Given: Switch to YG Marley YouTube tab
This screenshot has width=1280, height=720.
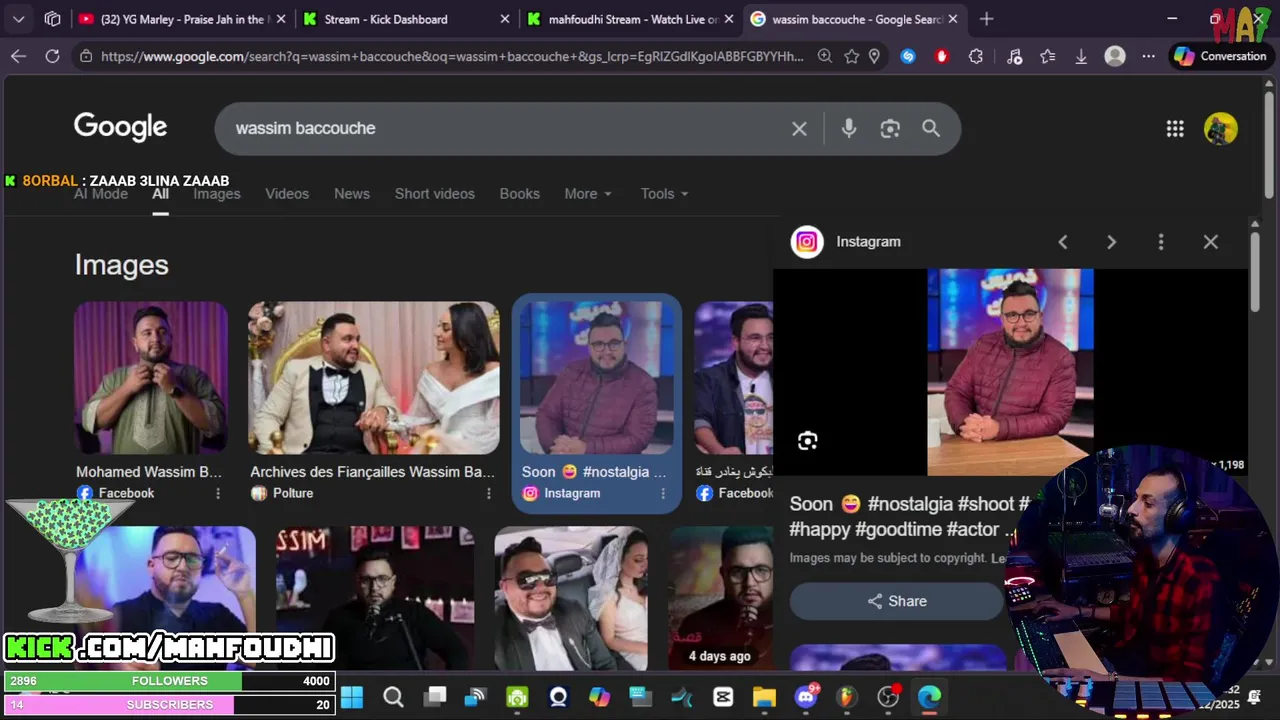Looking at the screenshot, I should click(182, 19).
